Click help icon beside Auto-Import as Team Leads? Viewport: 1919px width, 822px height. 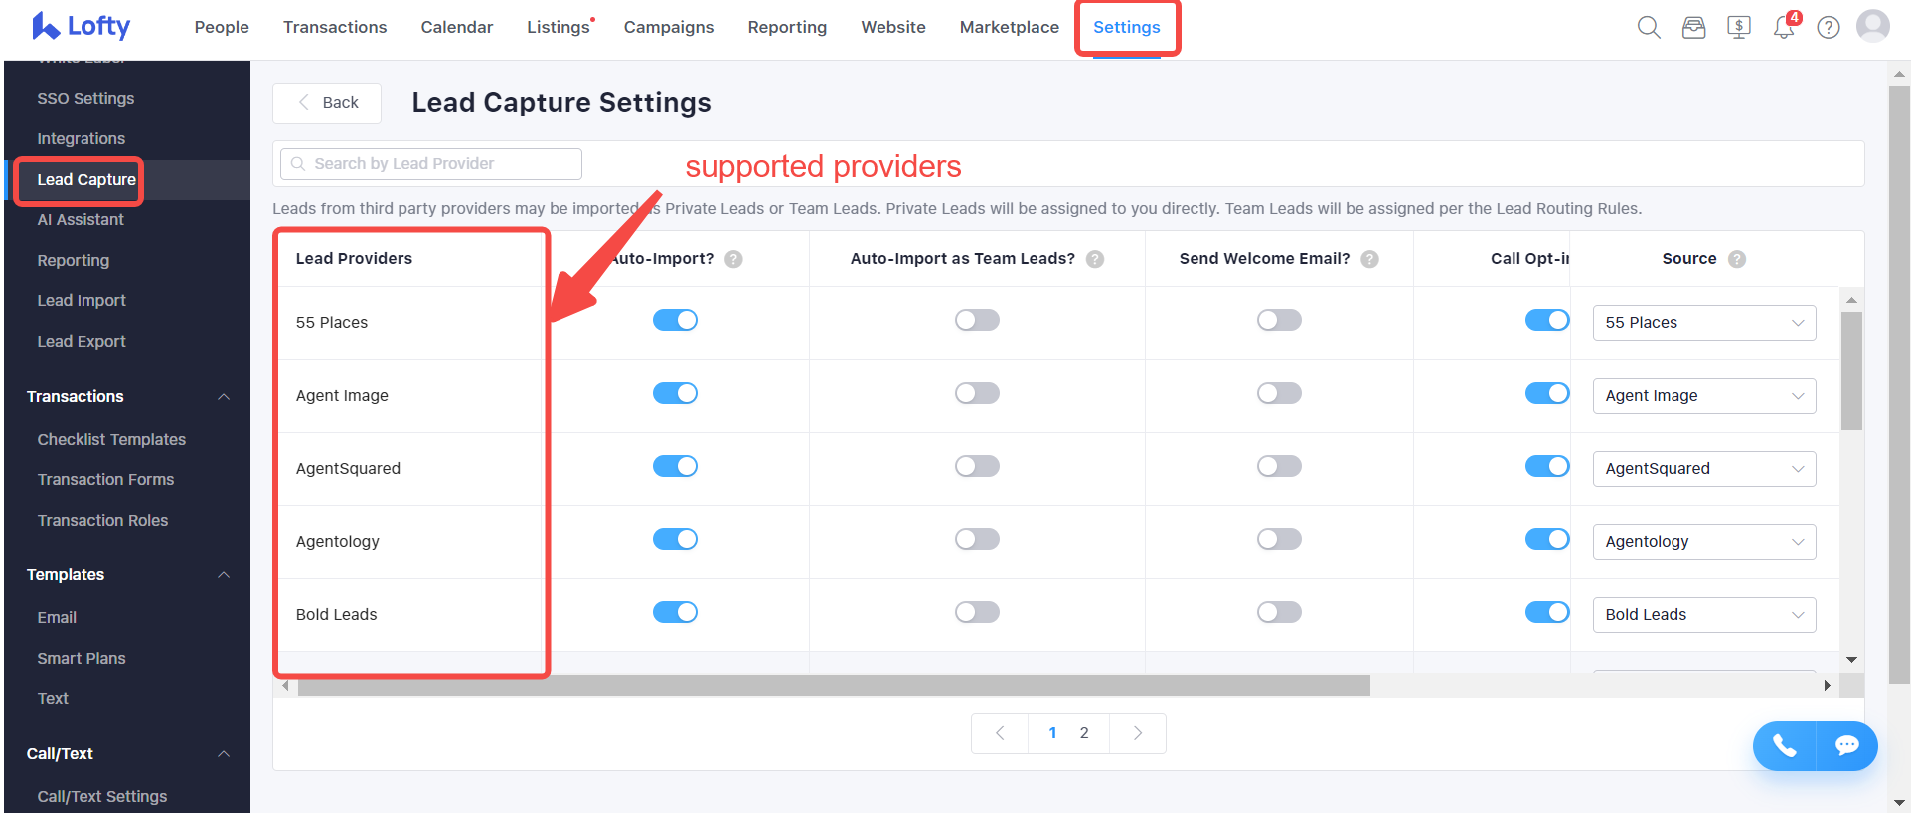1095,259
